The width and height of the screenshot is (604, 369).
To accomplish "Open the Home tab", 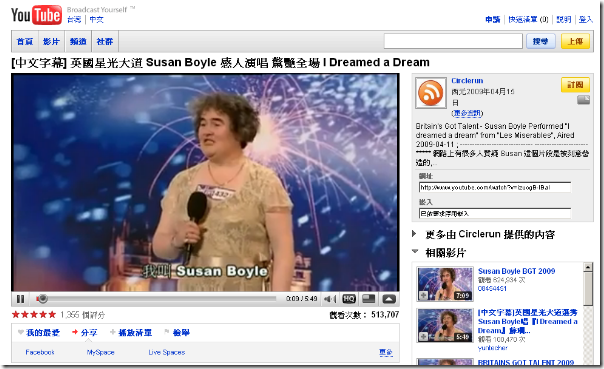I will 25,41.
